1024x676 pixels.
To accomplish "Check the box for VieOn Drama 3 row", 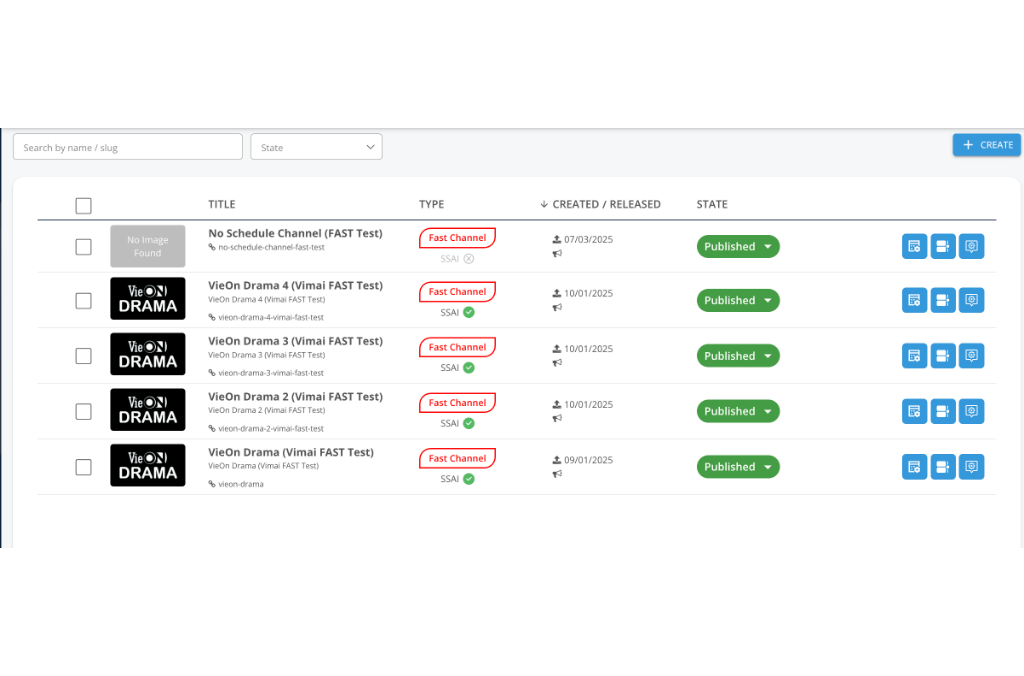I will (x=84, y=356).
